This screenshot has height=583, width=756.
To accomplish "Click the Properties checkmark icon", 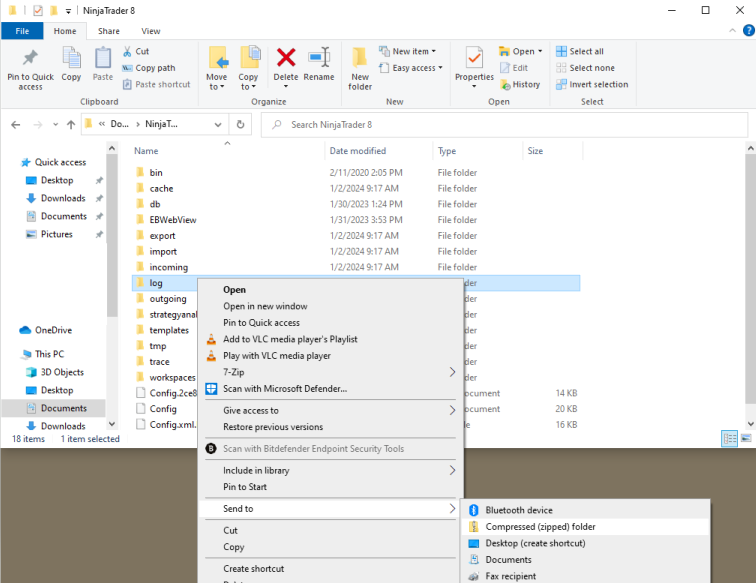I will (x=474, y=58).
